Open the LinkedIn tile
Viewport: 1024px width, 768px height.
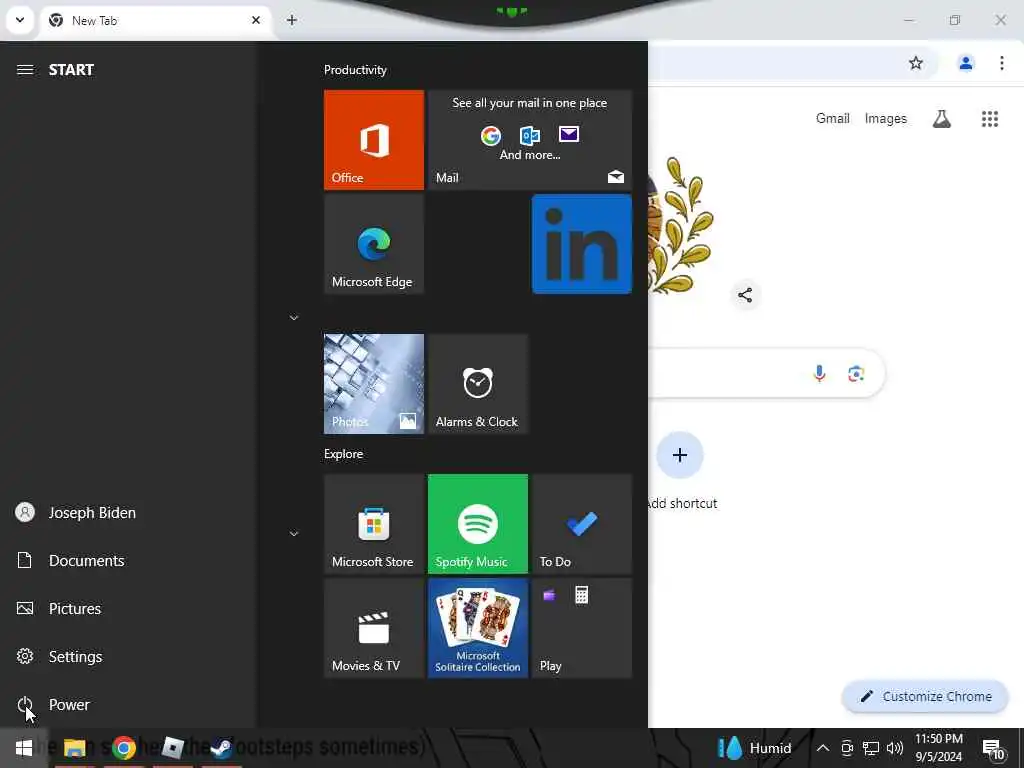(582, 244)
